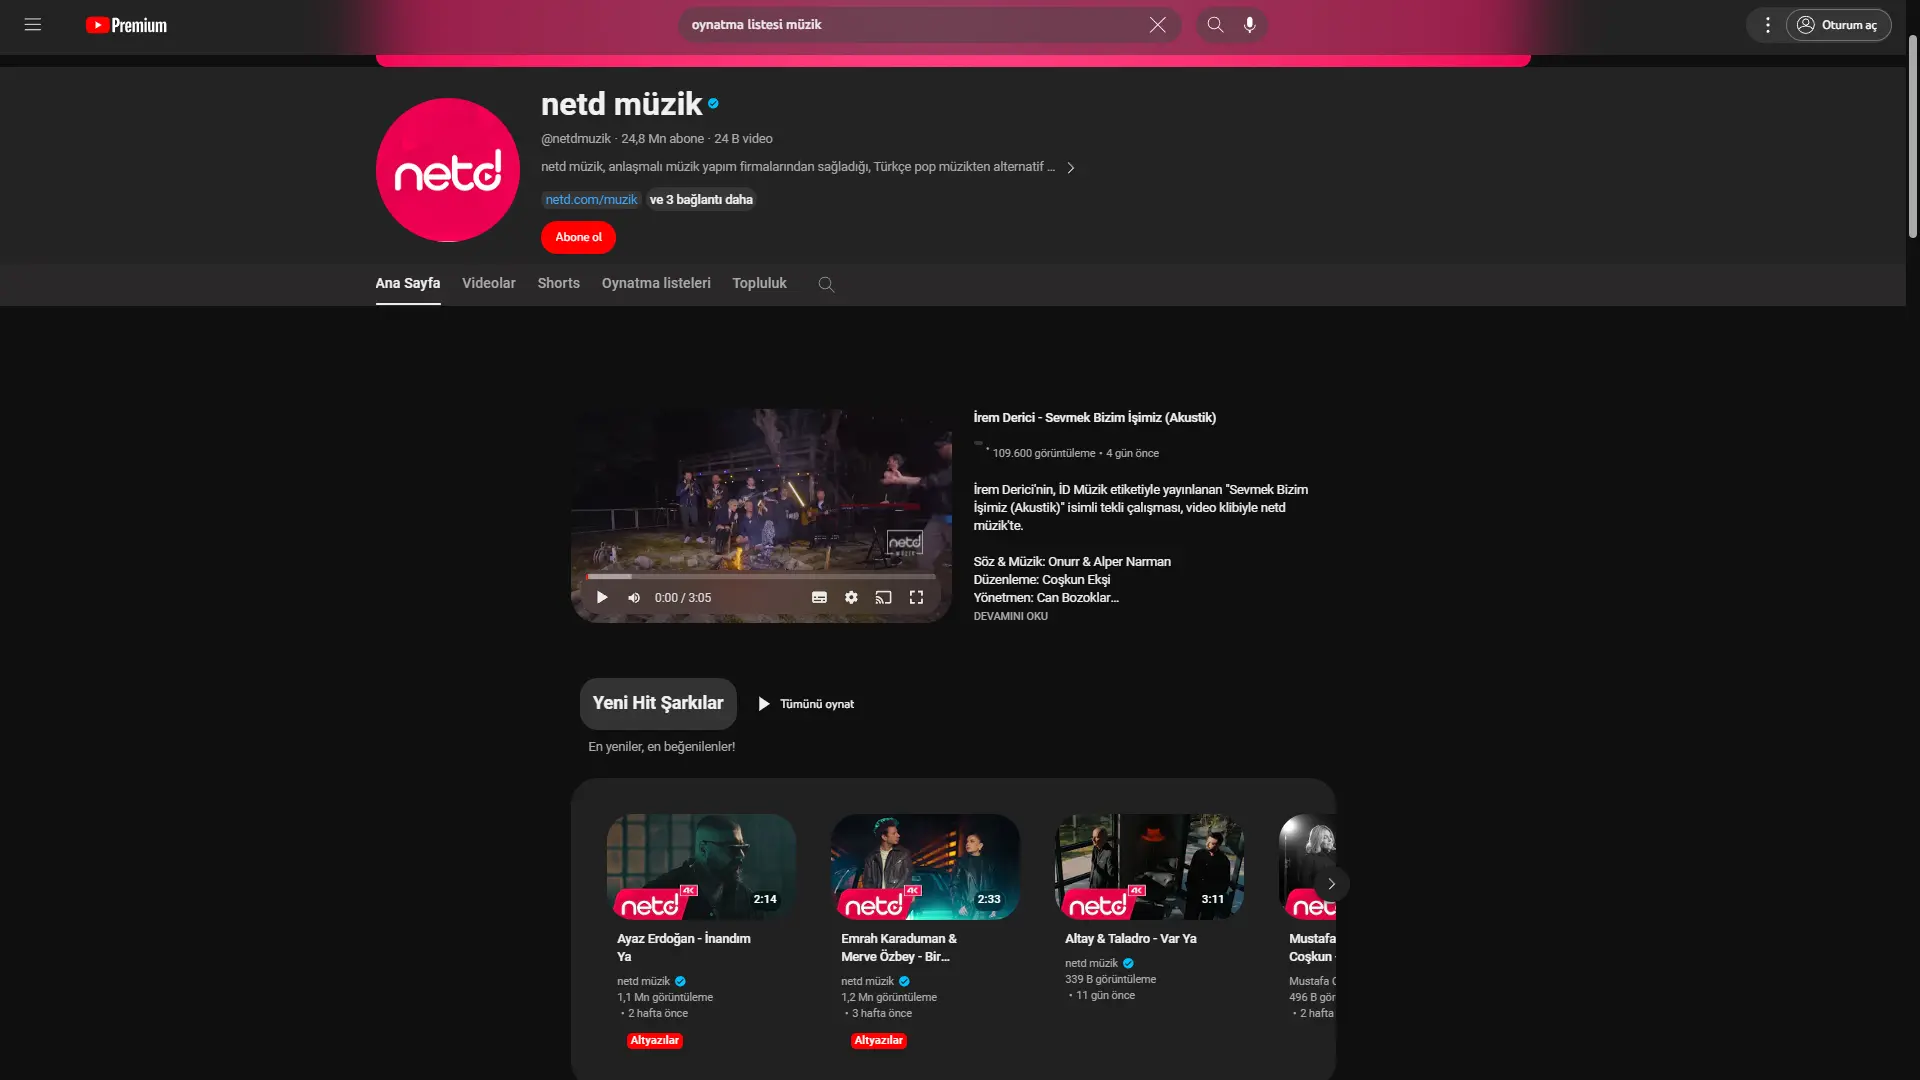Clear the search box text
The height and width of the screenshot is (1080, 1920).
[1157, 25]
